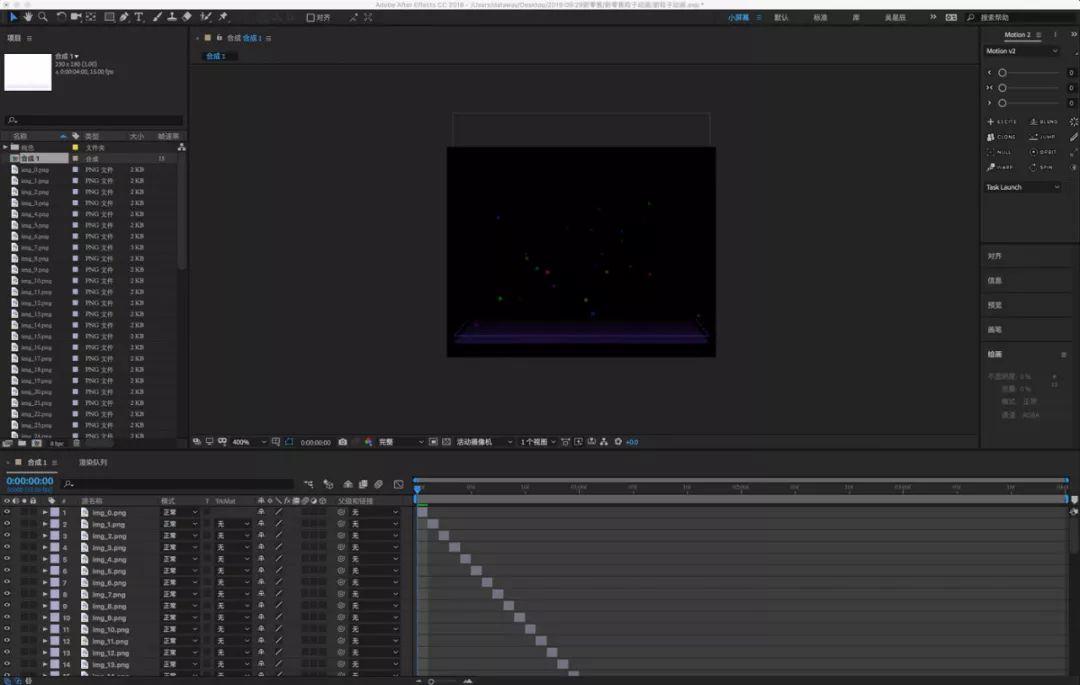Image resolution: width=1080 pixels, height=685 pixels.
Task: Select the Pen tool
Action: pos(124,17)
